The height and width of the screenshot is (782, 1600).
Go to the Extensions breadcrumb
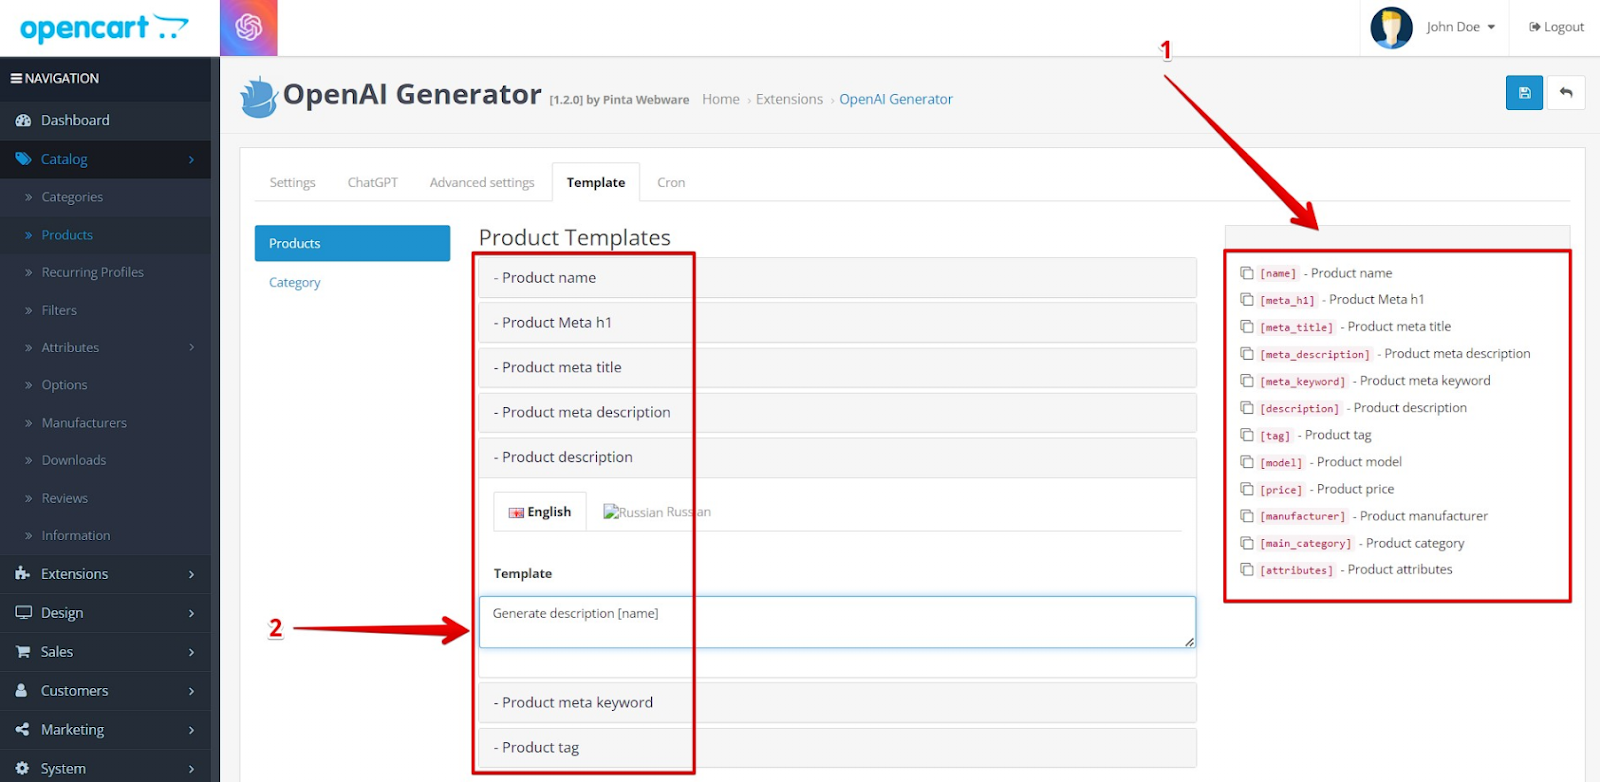coord(789,99)
